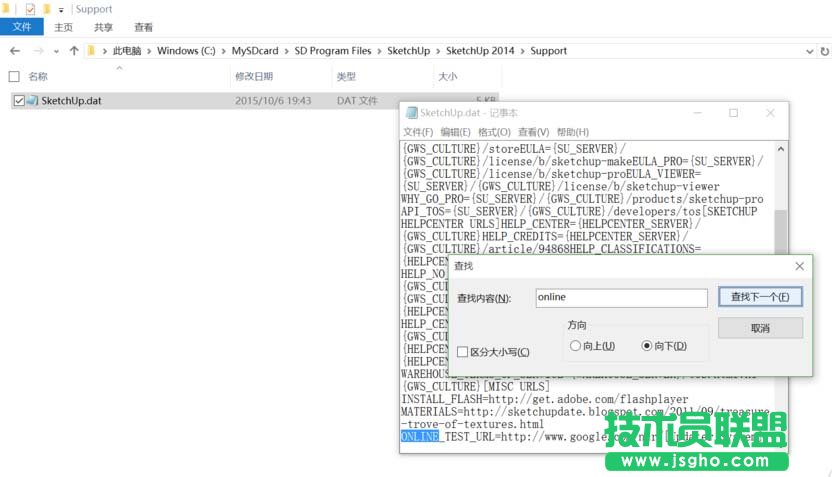The width and height of the screenshot is (832, 477).
Task: Select 向上(U) direction radio
Action: click(575, 346)
